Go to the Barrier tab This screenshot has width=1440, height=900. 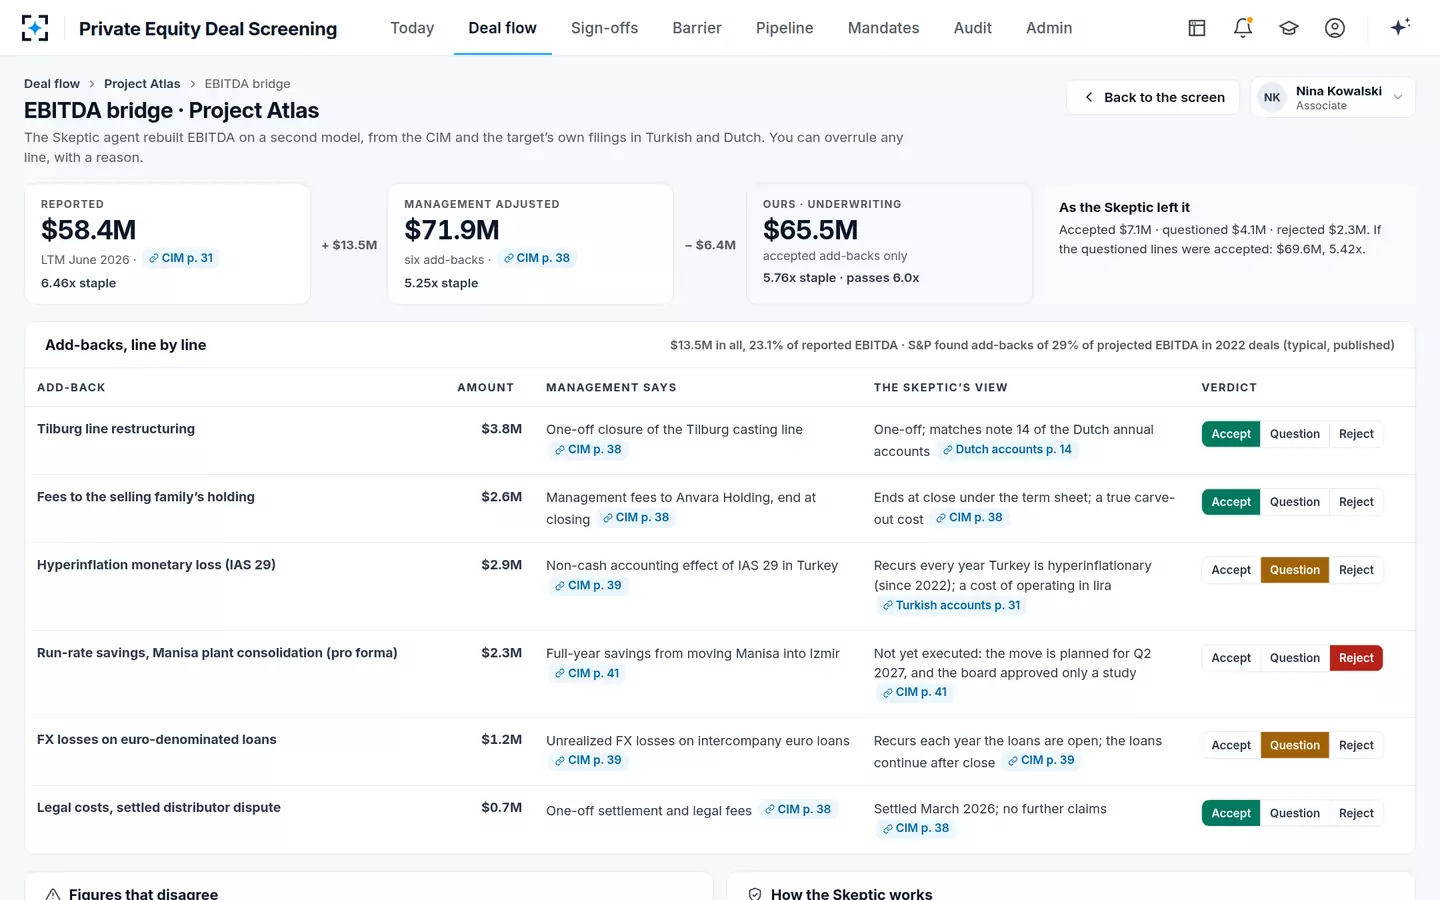tap(697, 28)
